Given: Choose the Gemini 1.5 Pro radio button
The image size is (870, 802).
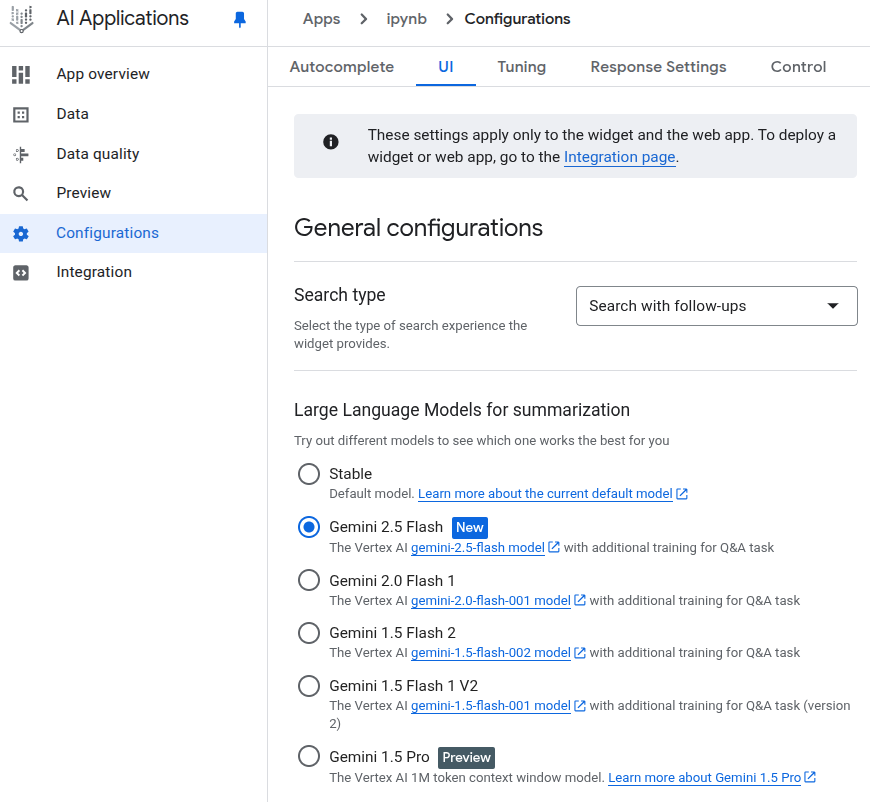Looking at the screenshot, I should 309,756.
